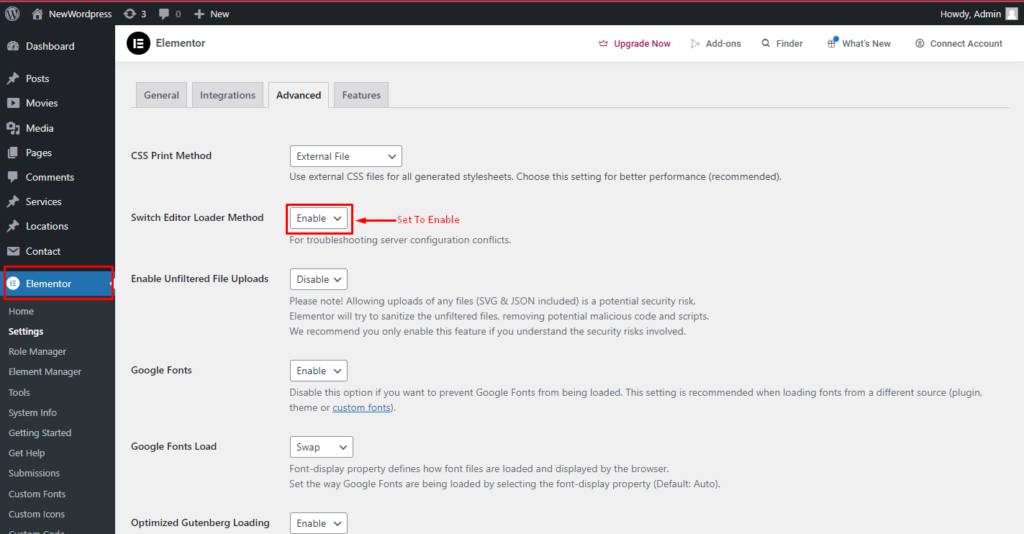This screenshot has width=1024, height=534.
Task: Click the Media library icon
Action: pos(13,128)
